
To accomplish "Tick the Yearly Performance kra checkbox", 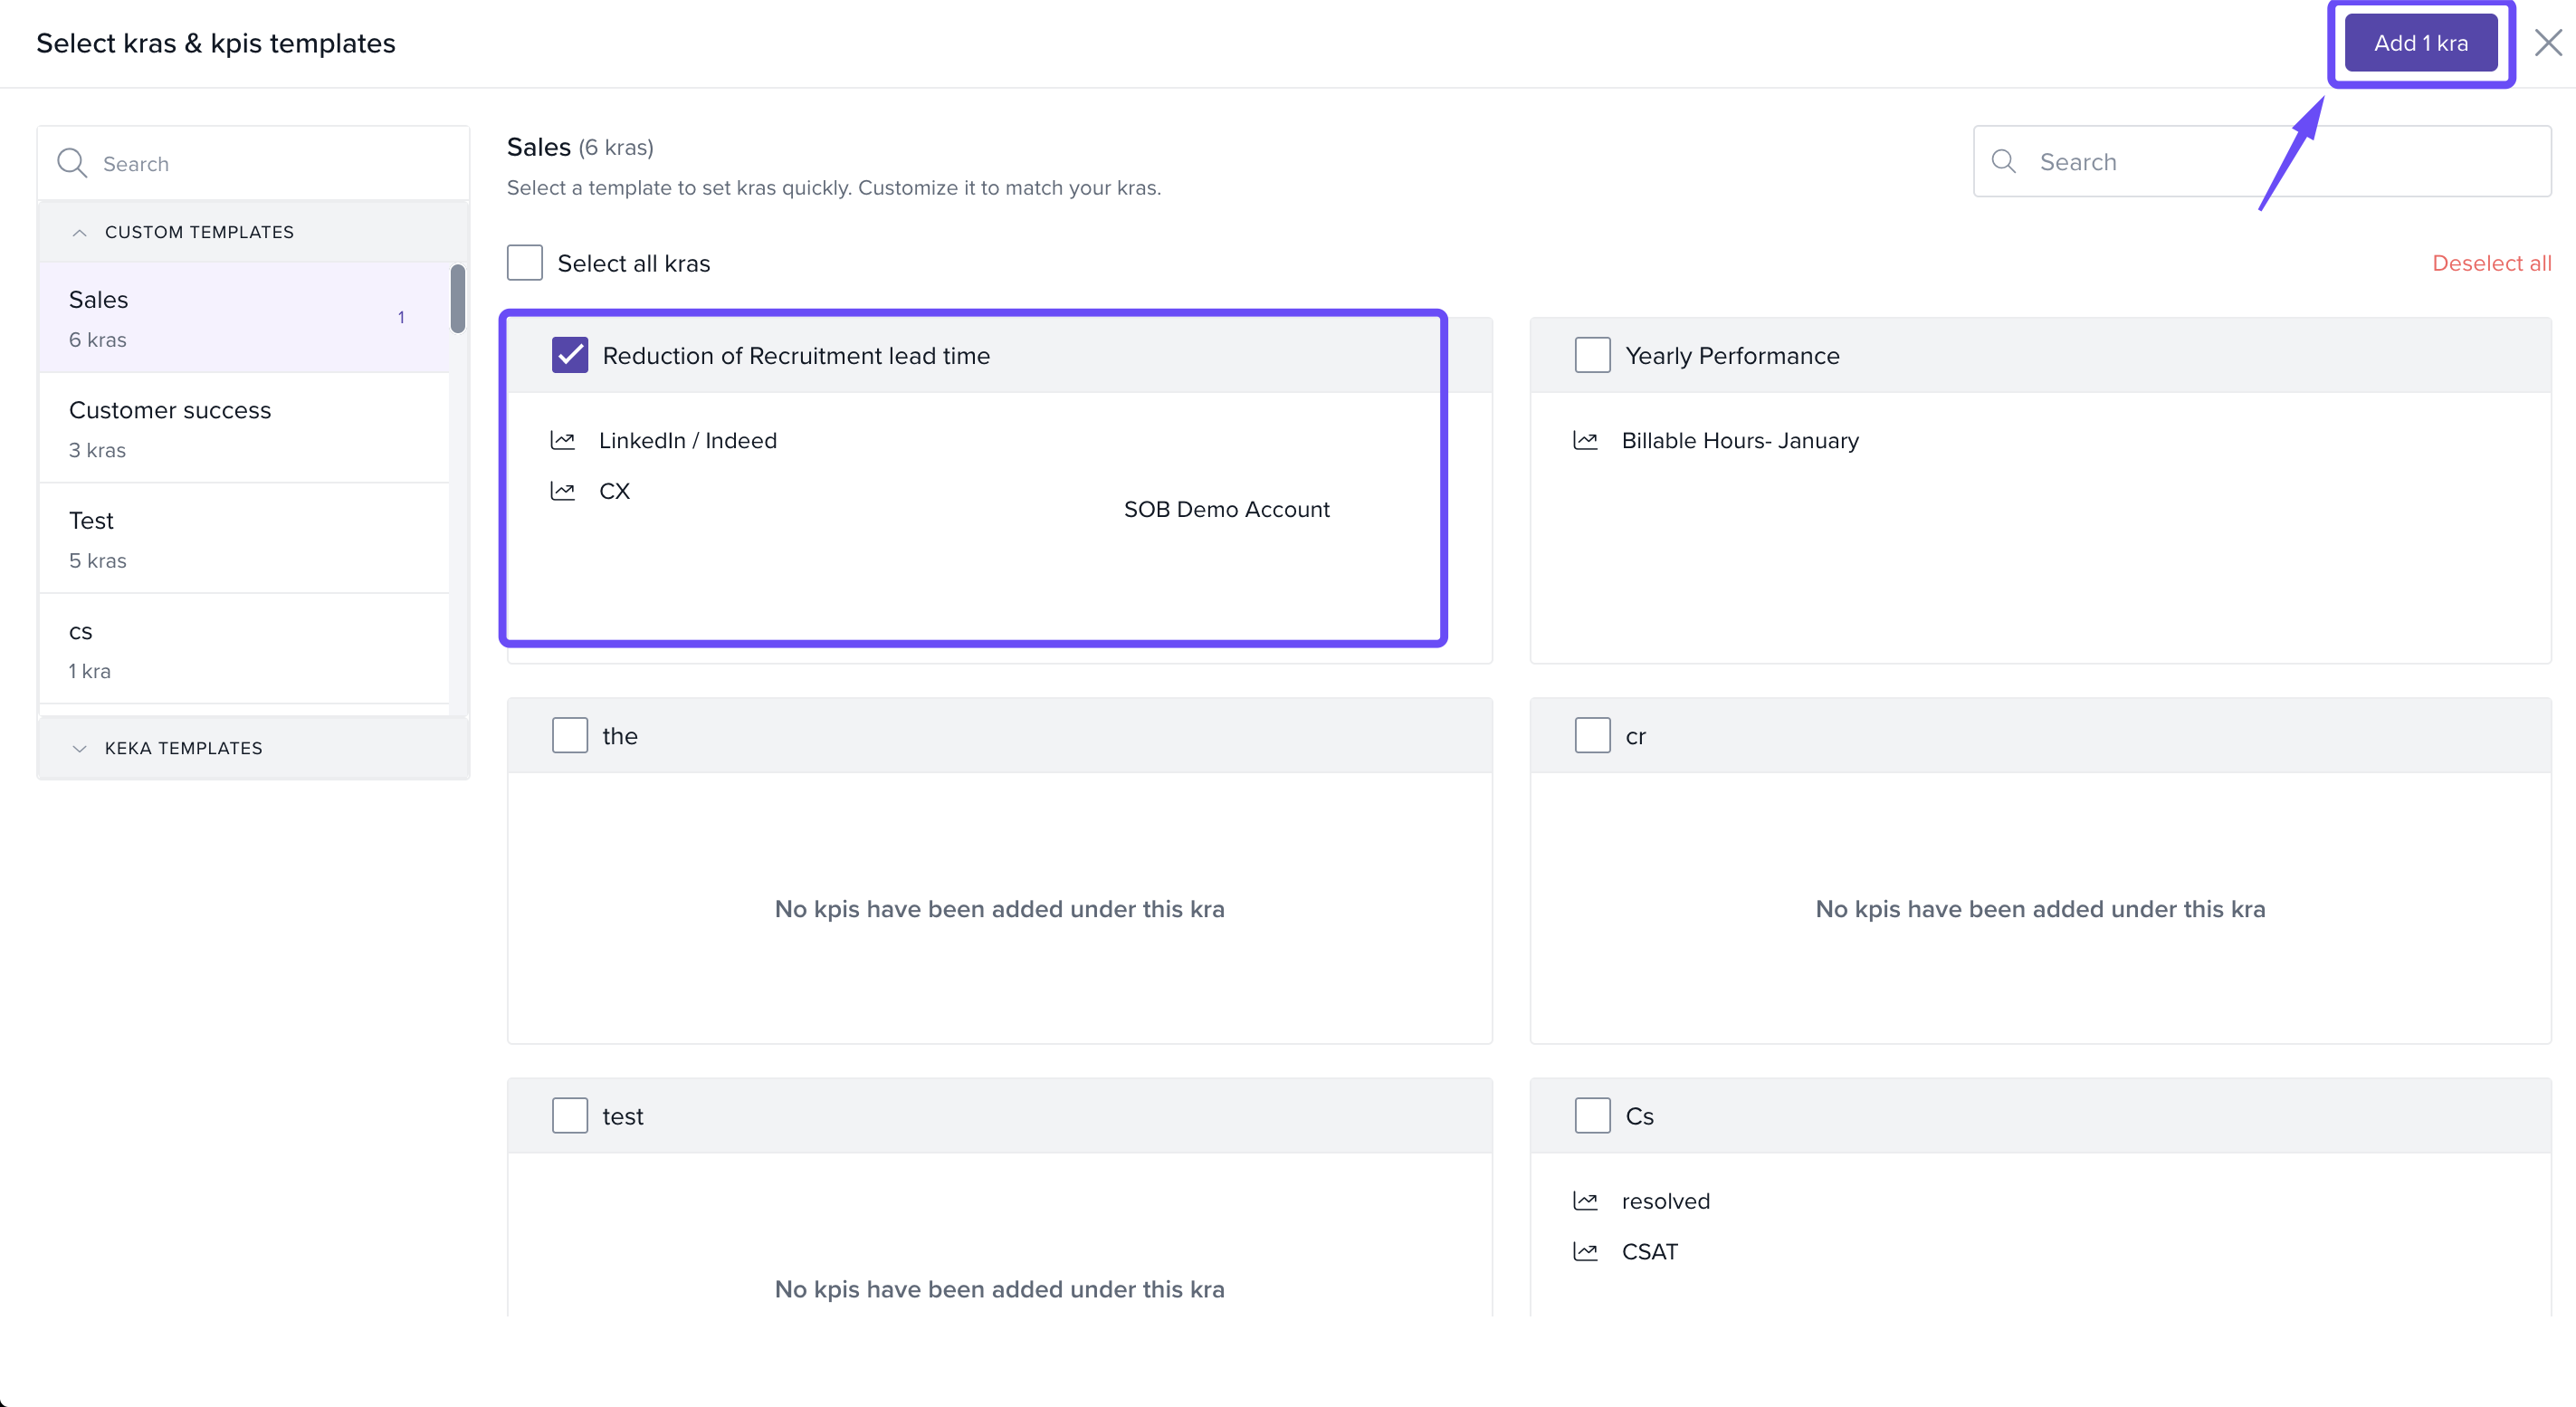I will (1592, 355).
